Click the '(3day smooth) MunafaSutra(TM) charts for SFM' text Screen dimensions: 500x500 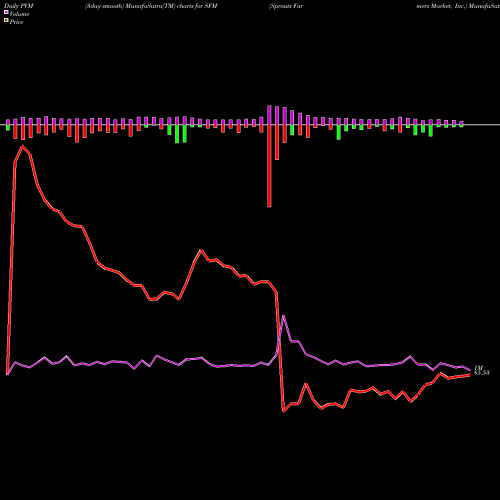[151, 6]
